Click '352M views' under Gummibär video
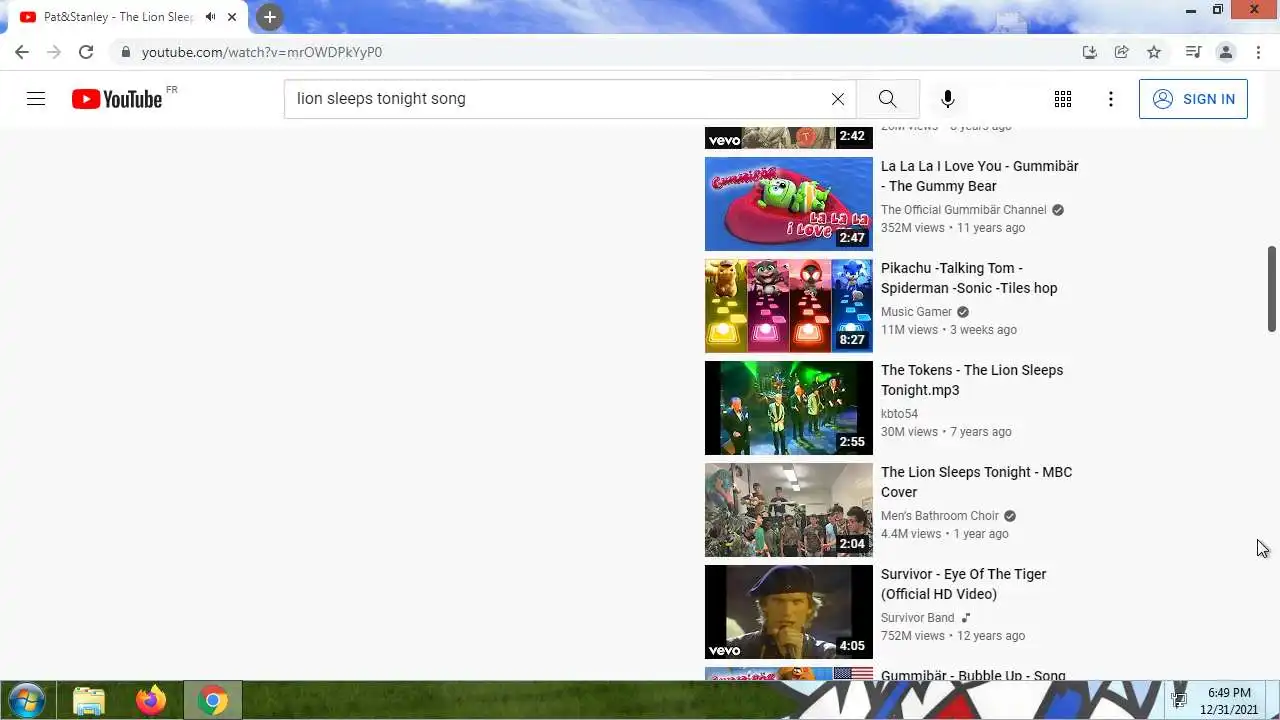Screen dimensions: 1280x720 (x=912, y=228)
